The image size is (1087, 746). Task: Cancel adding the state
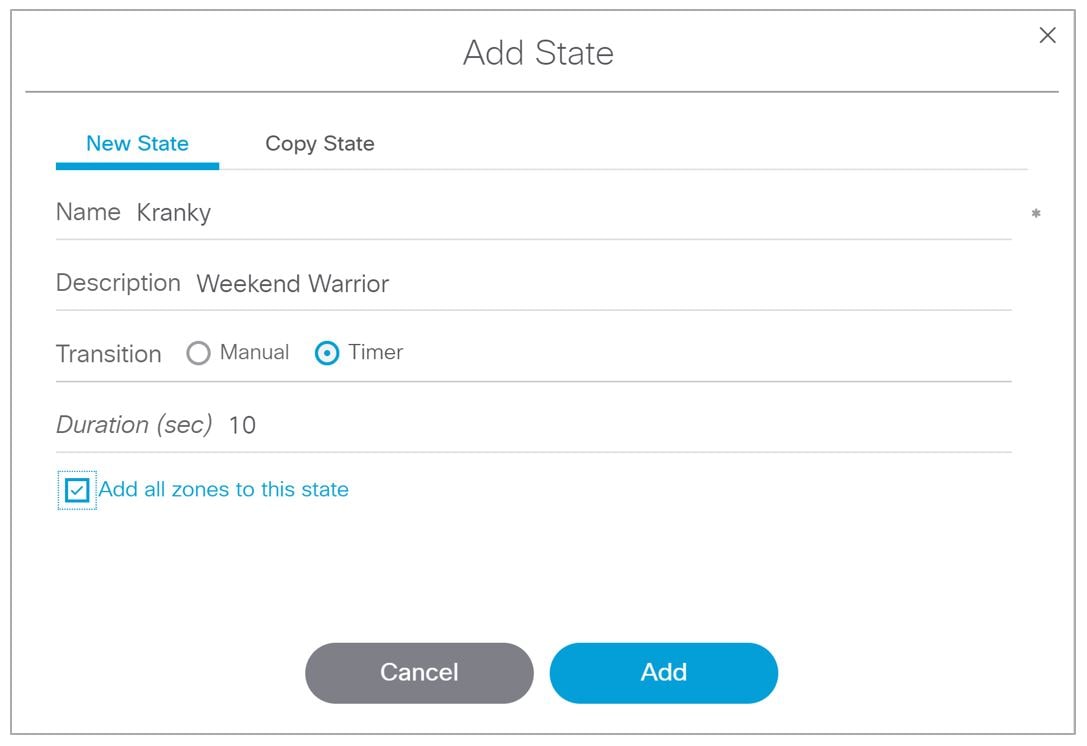pos(419,673)
